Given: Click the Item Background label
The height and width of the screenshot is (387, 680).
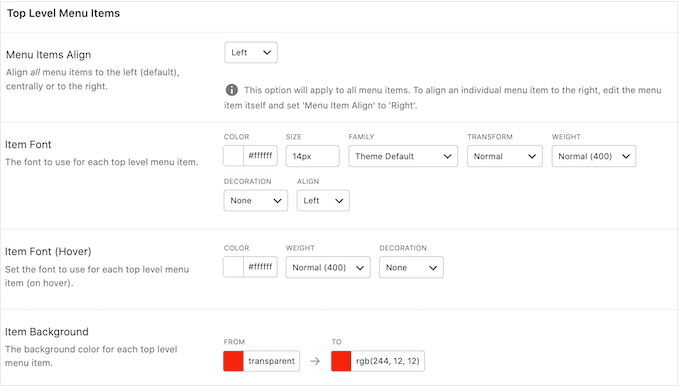Looking at the screenshot, I should tap(47, 332).
